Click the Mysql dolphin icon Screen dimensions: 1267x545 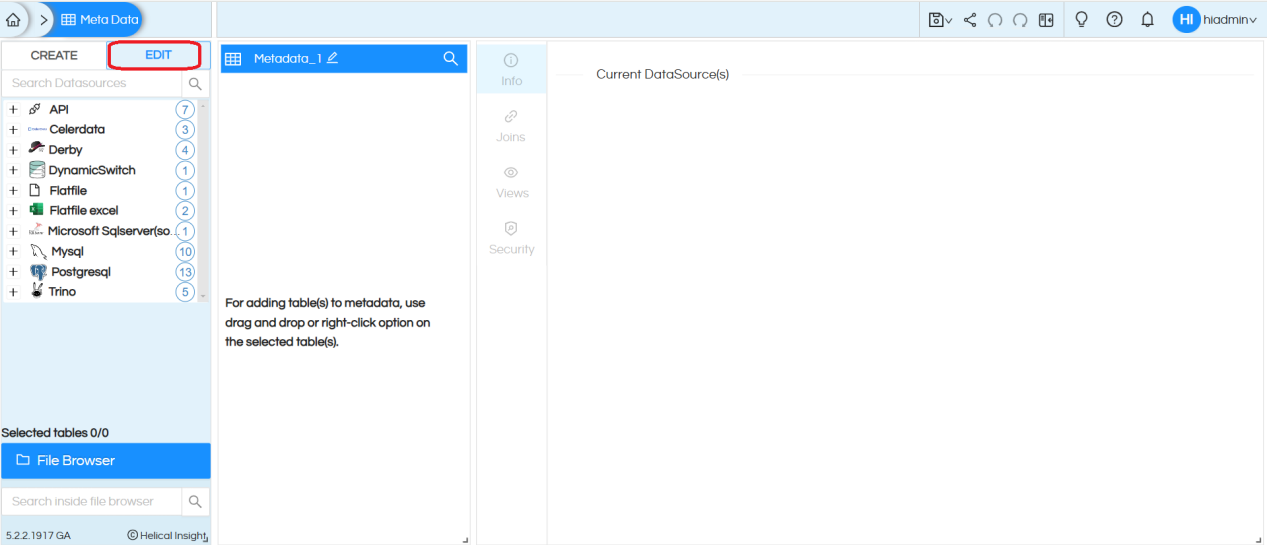(x=38, y=251)
